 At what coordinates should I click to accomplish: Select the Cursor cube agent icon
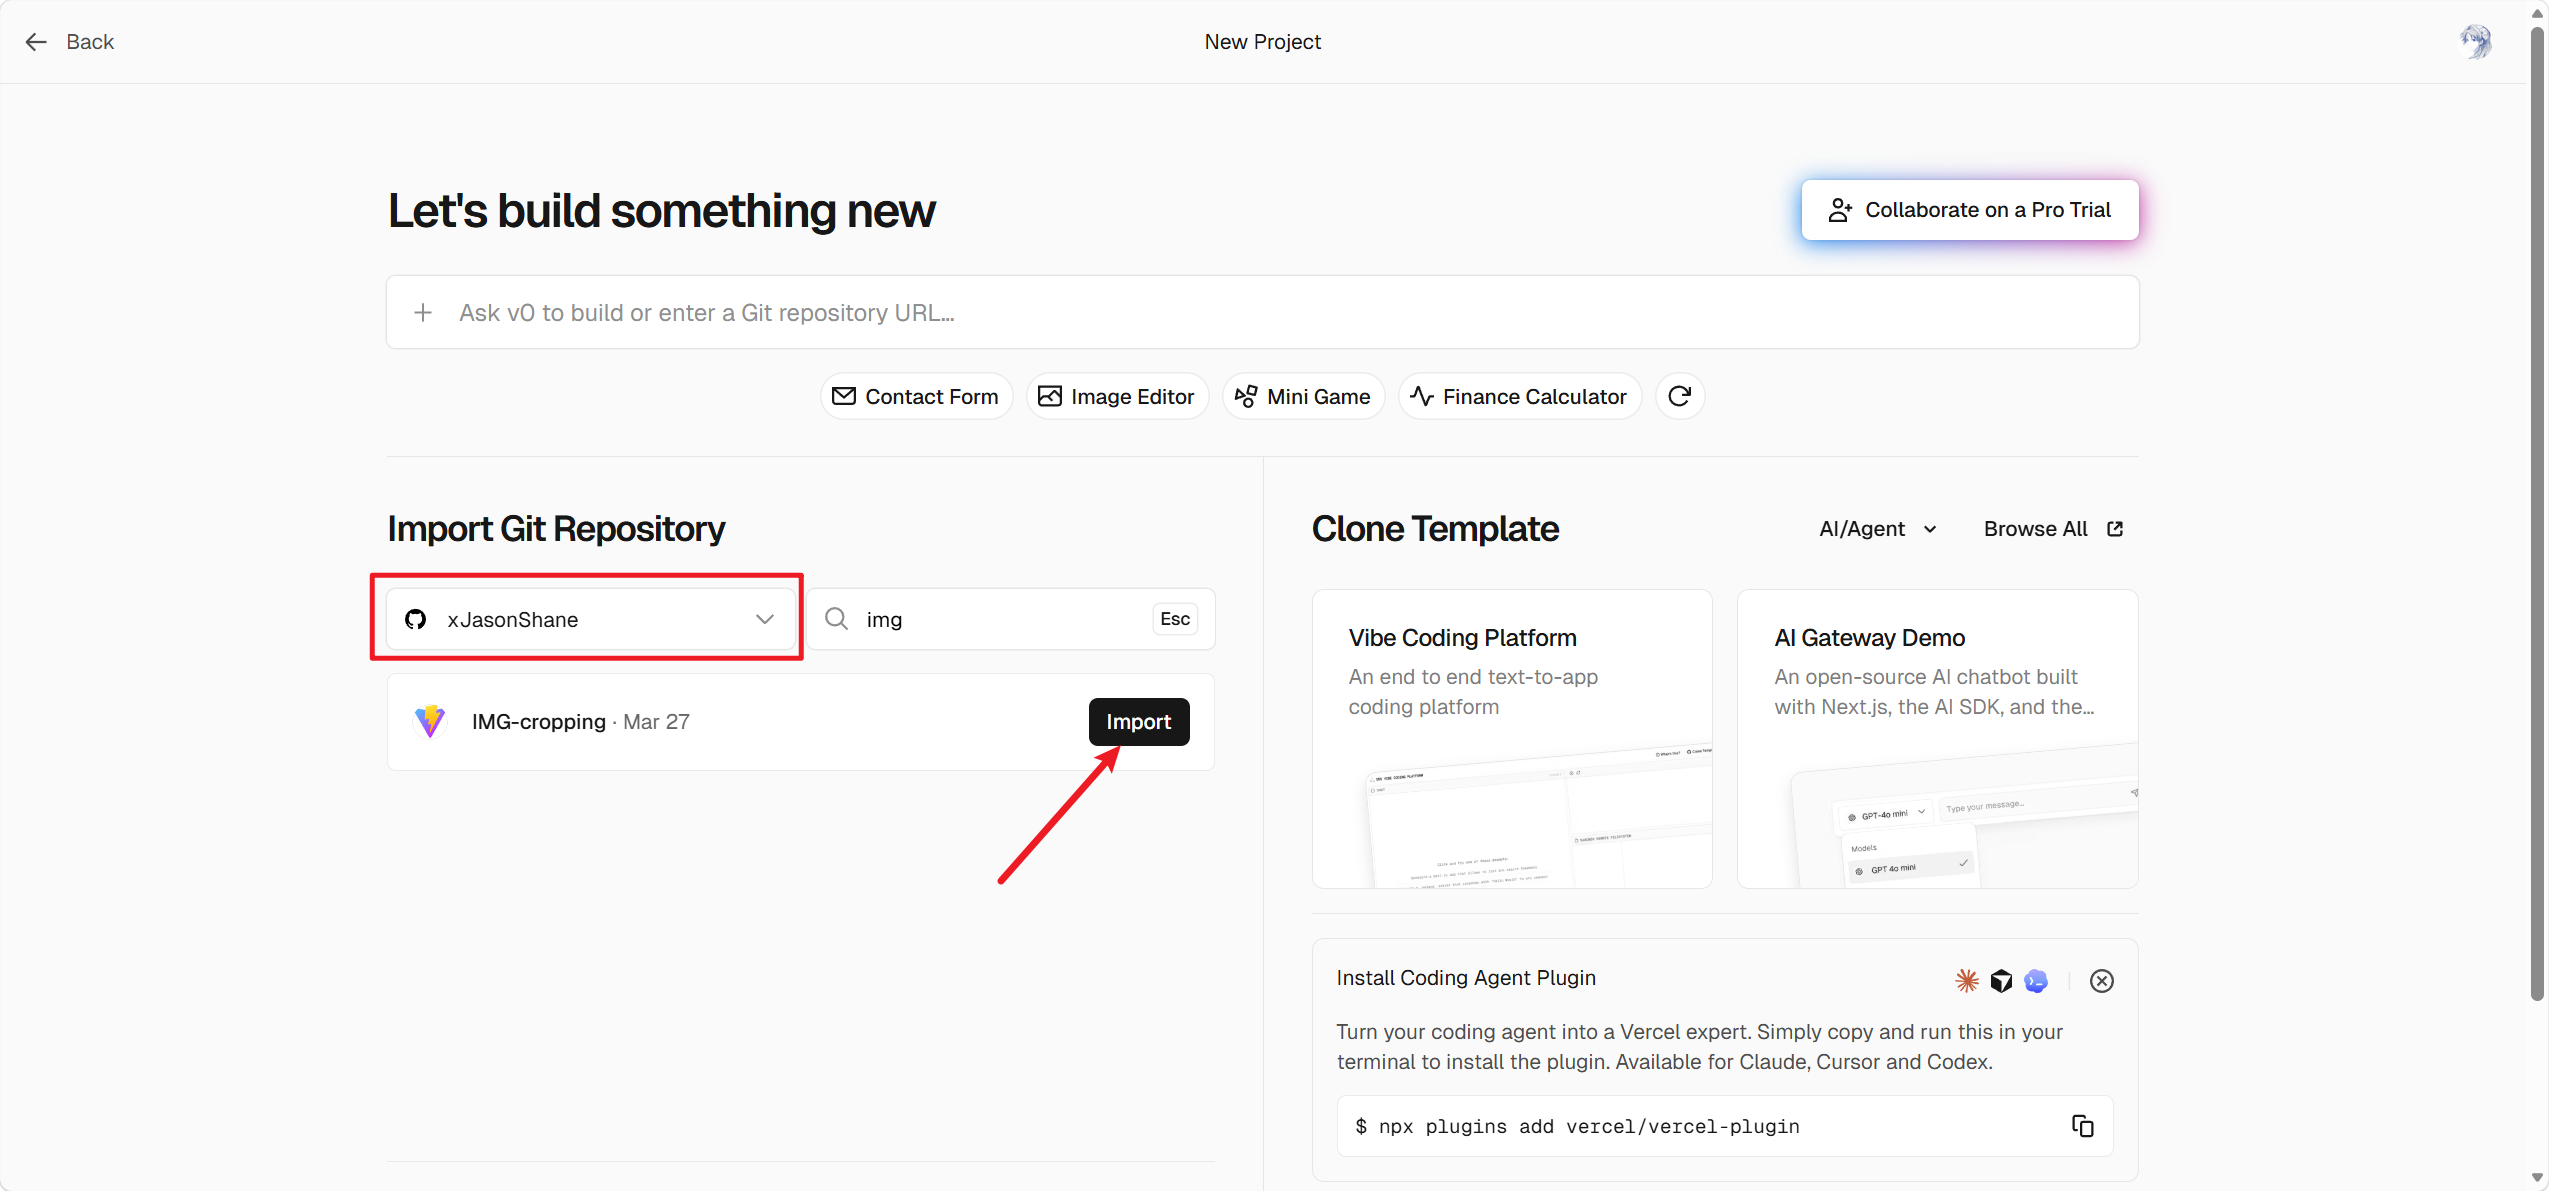pos(2001,981)
